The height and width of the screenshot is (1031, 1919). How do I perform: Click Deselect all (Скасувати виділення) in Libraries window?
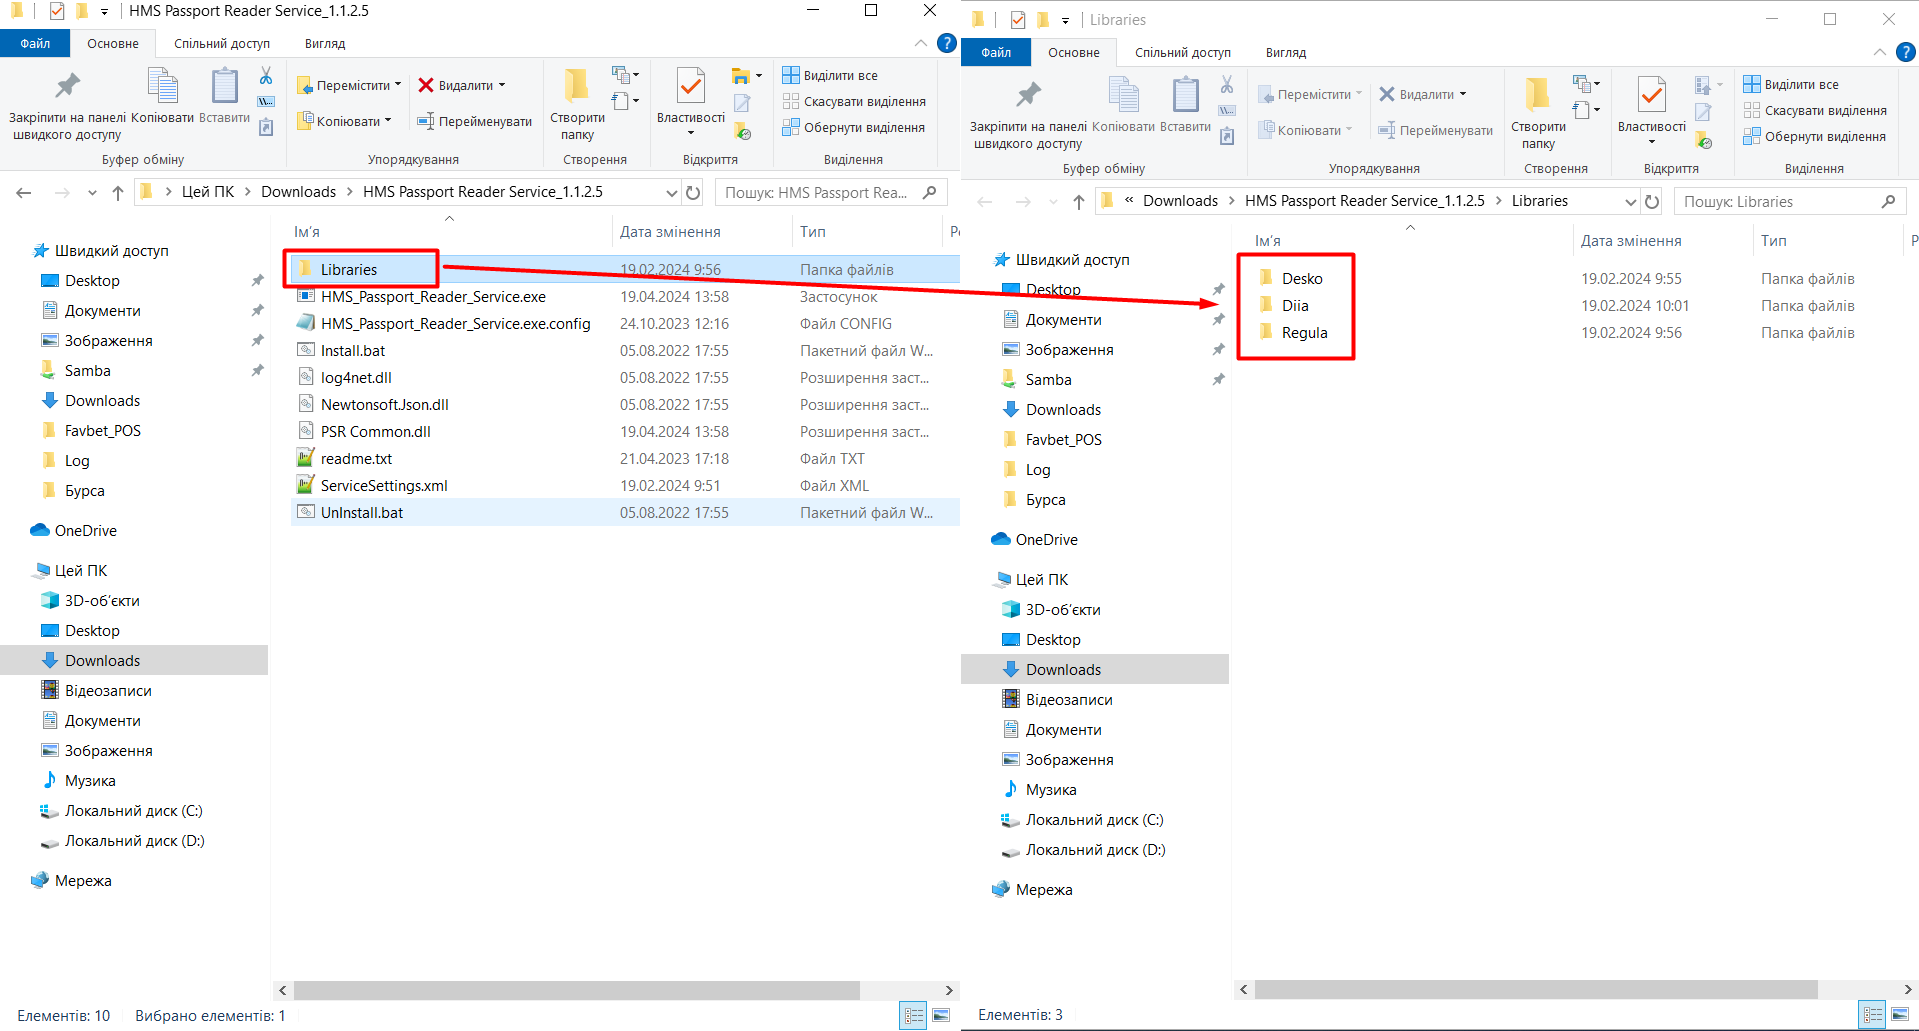[1815, 110]
